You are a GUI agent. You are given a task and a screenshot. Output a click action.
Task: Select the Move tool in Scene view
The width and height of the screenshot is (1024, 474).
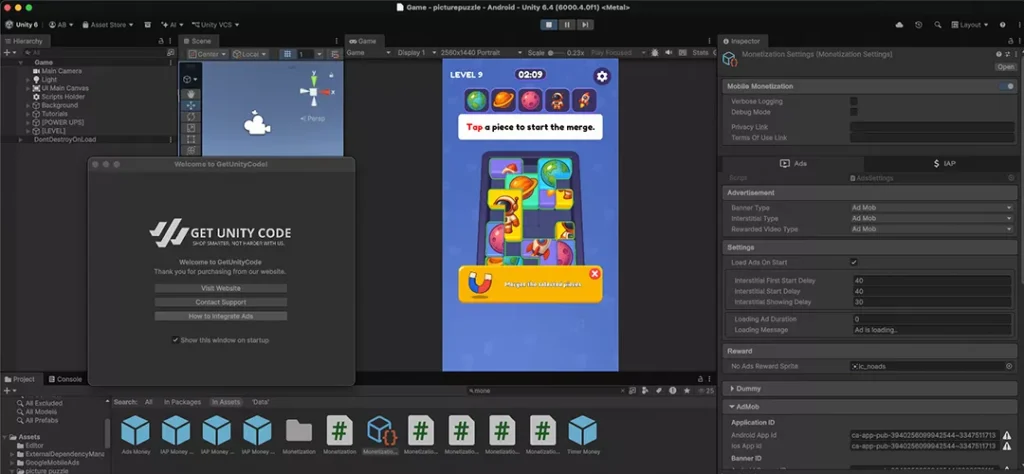190,105
